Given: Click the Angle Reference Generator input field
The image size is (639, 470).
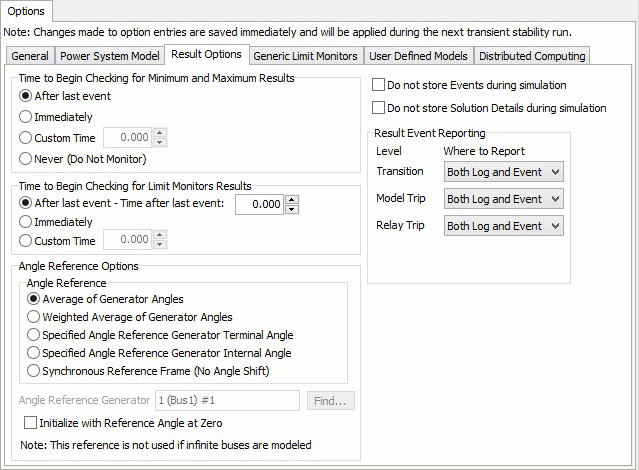Looking at the screenshot, I should click(x=227, y=401).
